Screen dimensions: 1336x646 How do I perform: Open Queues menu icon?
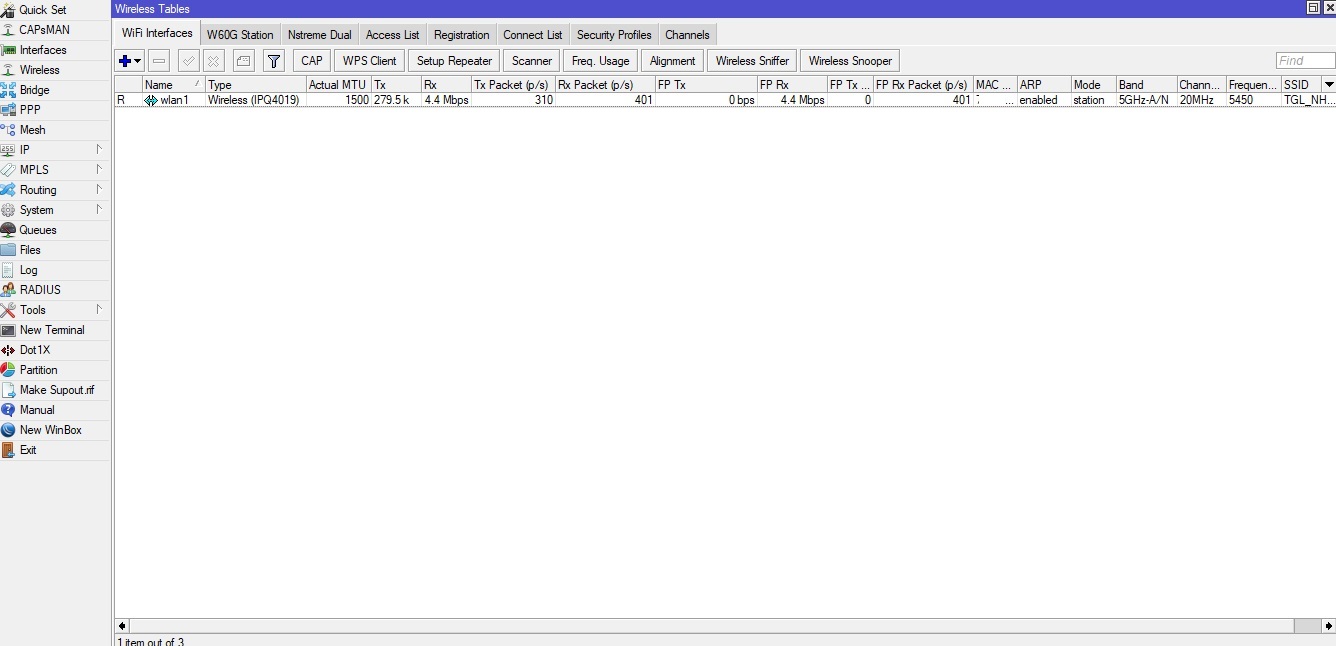coord(8,230)
